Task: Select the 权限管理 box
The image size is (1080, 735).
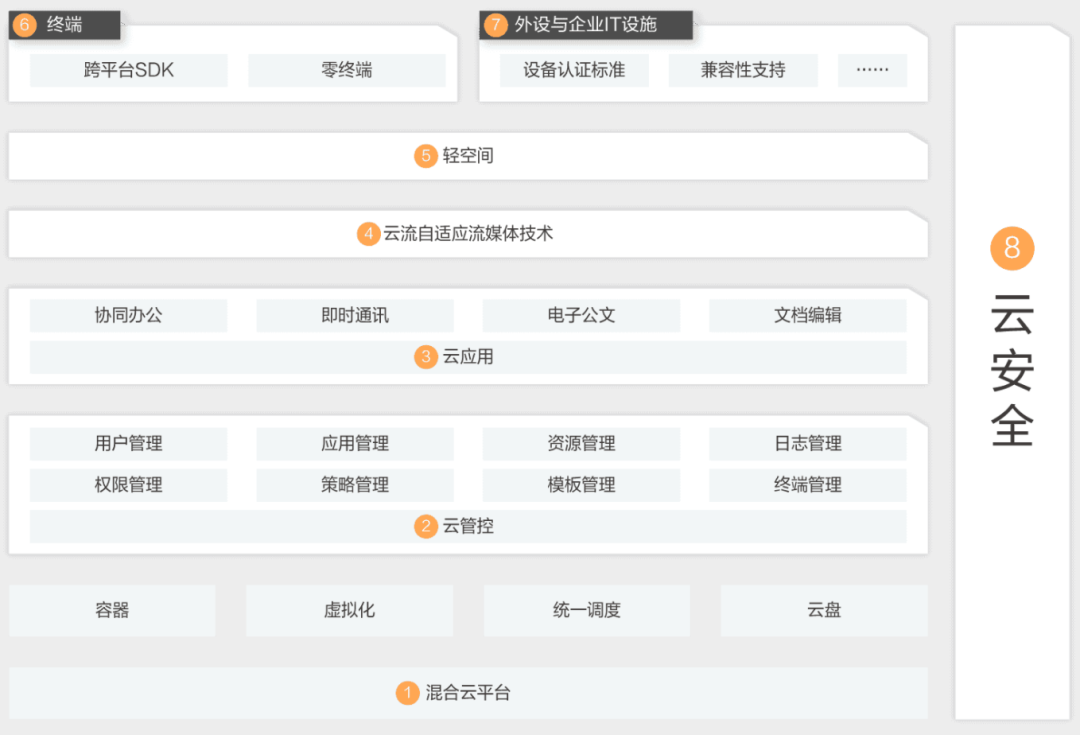Action: tap(129, 485)
